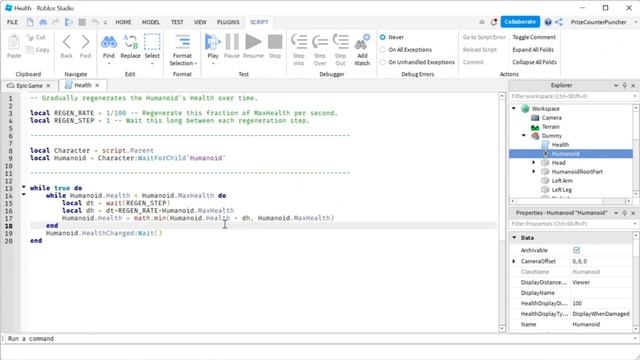Collapse the code fold at line 13
This screenshot has width=640, height=360.
(23, 187)
